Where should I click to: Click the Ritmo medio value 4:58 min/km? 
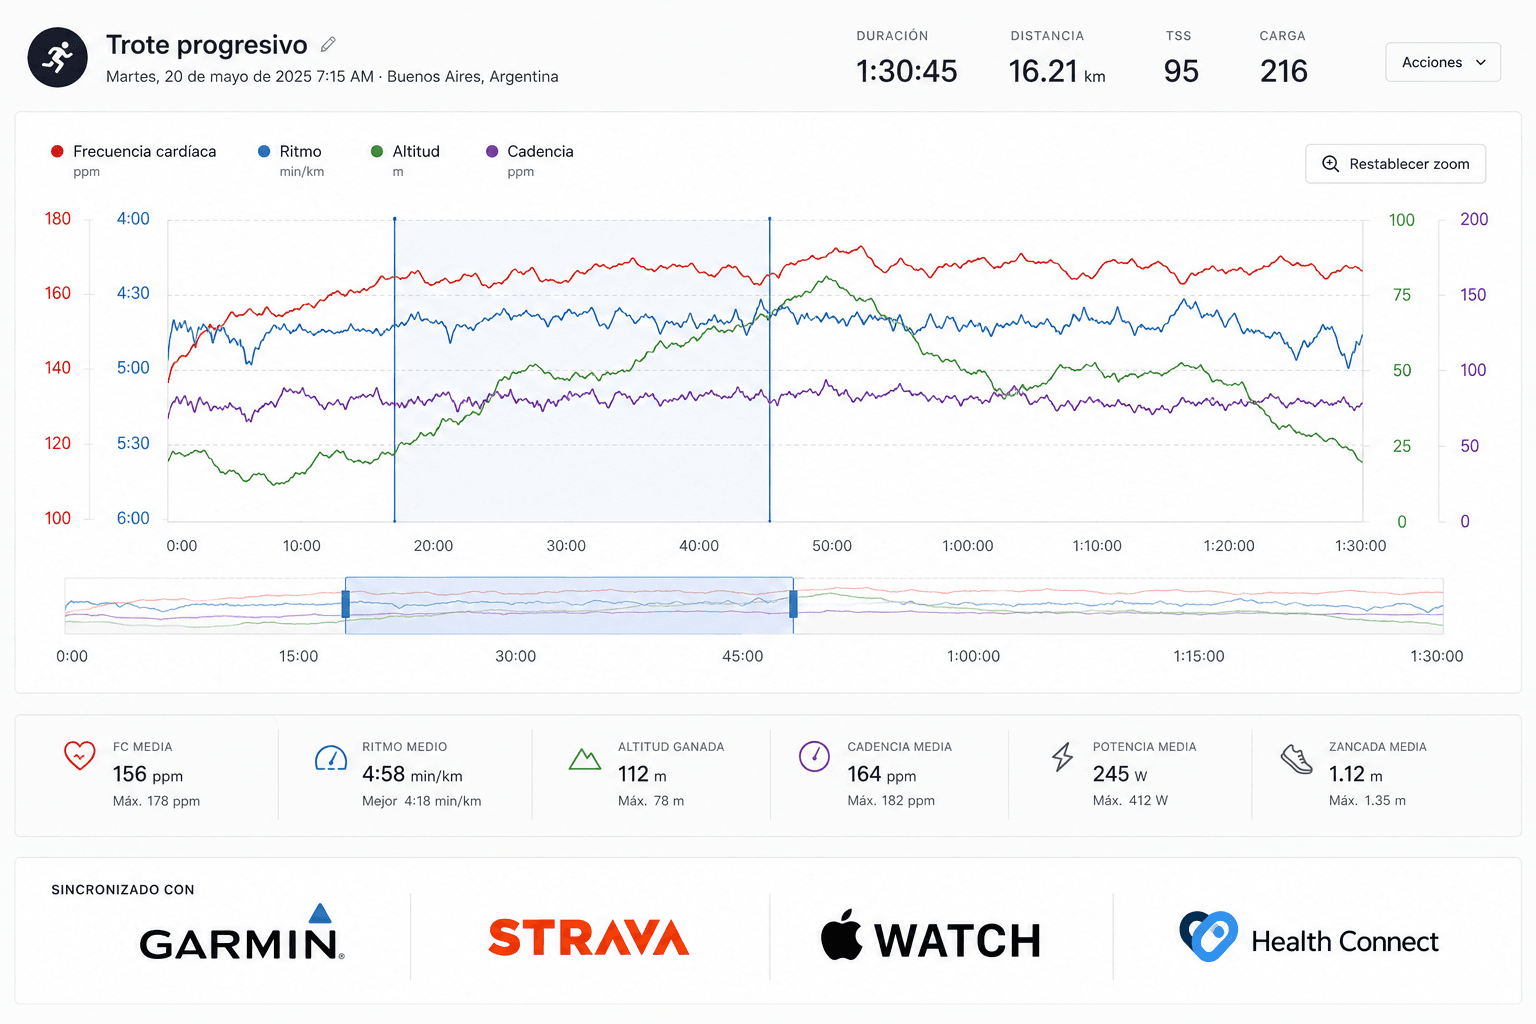point(412,774)
